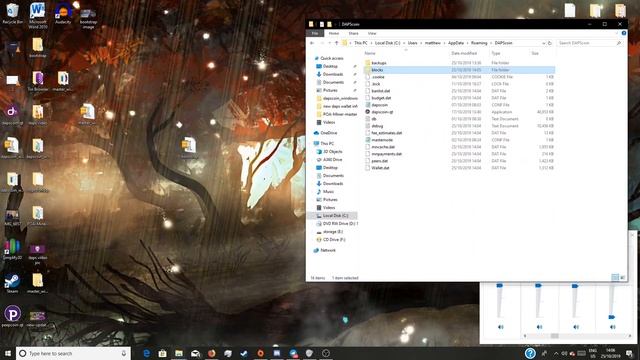Open Microsoft Store from the taskbar
The image size is (640, 360).
coord(162,353)
